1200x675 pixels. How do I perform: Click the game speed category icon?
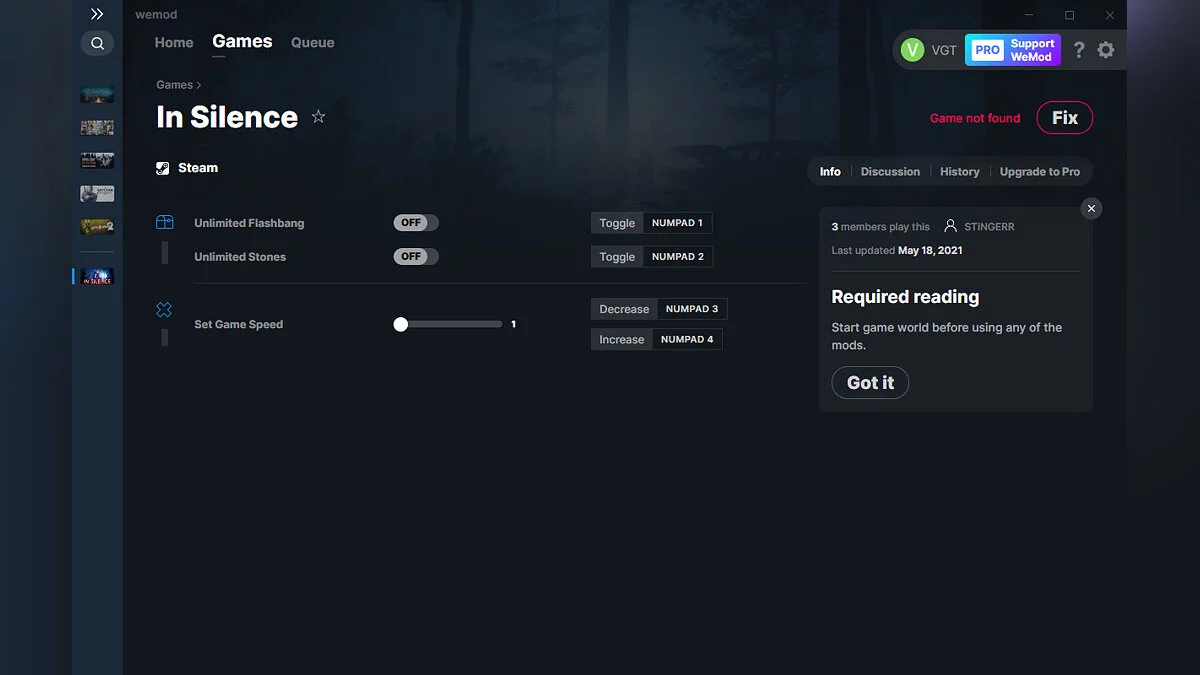pyautogui.click(x=166, y=309)
